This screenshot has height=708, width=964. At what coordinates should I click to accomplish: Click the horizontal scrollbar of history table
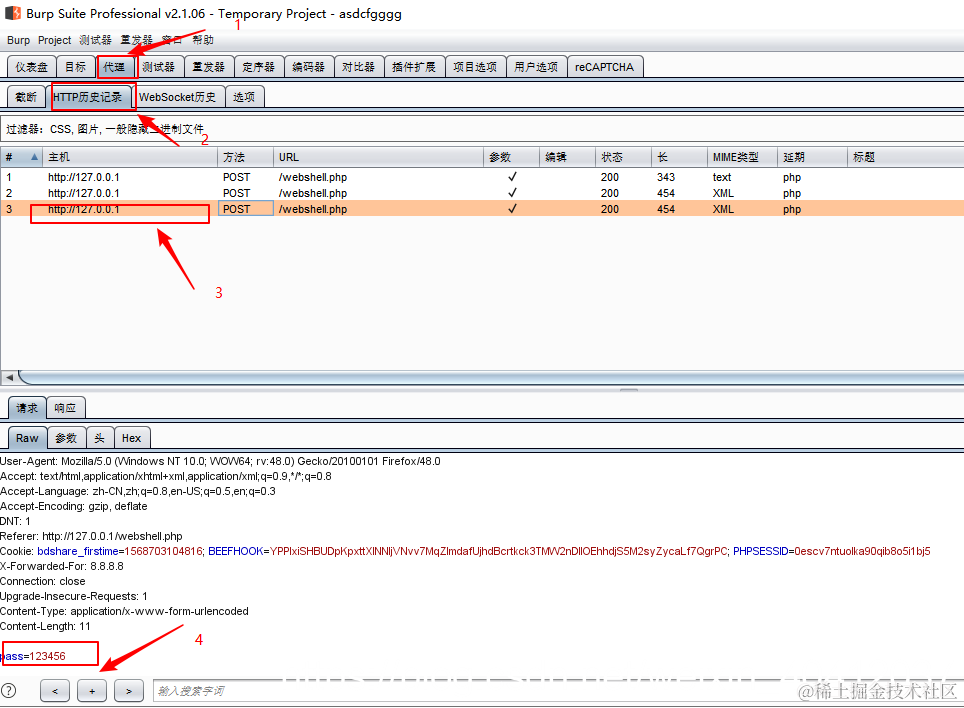(492, 377)
